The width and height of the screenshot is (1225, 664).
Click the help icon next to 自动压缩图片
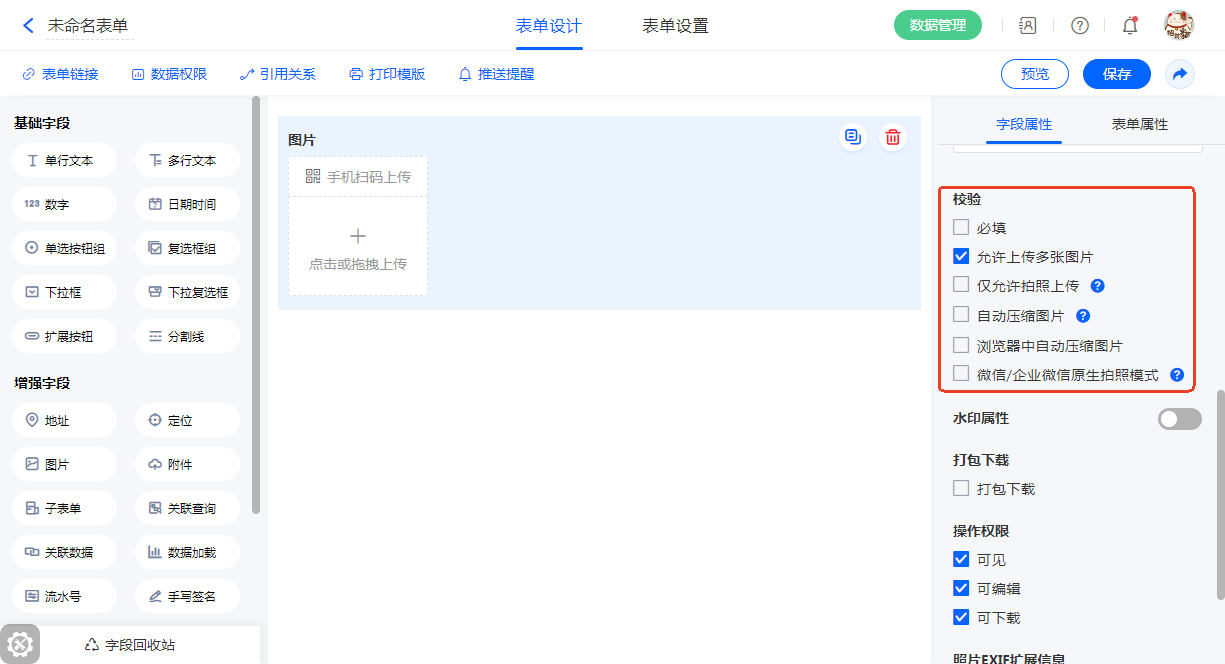tap(1082, 316)
